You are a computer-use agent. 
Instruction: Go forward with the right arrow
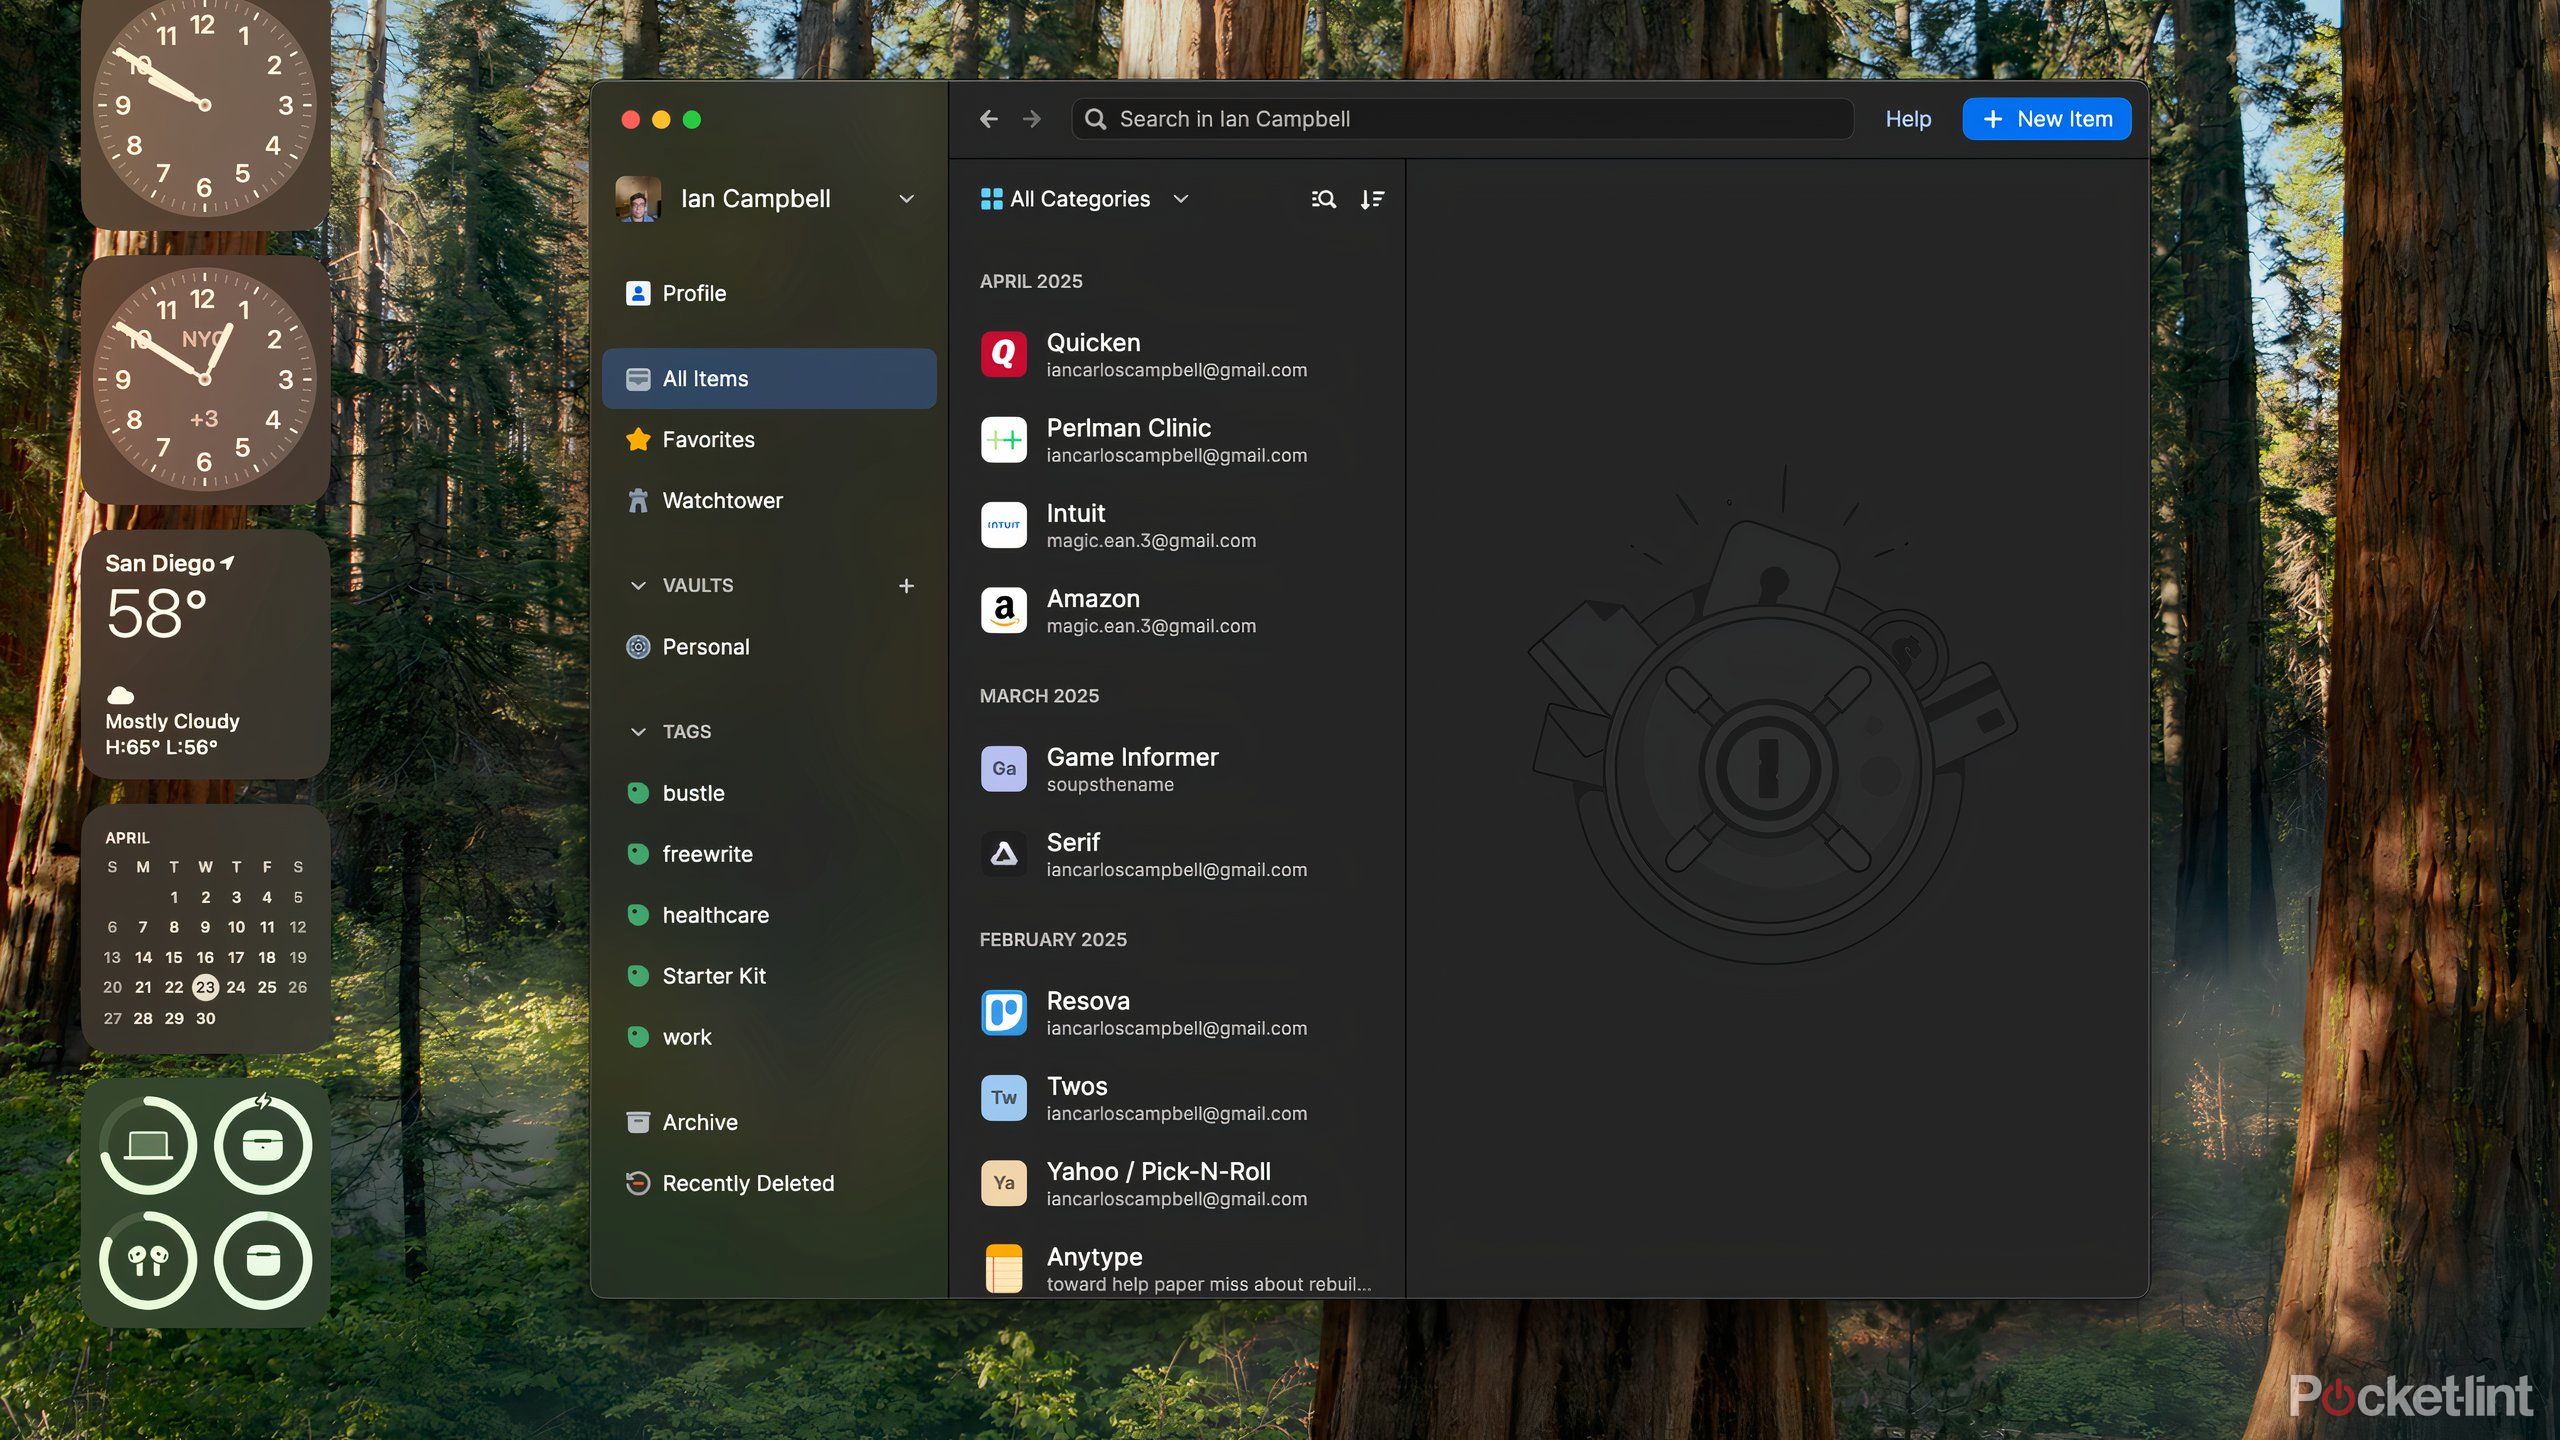coord(1032,119)
